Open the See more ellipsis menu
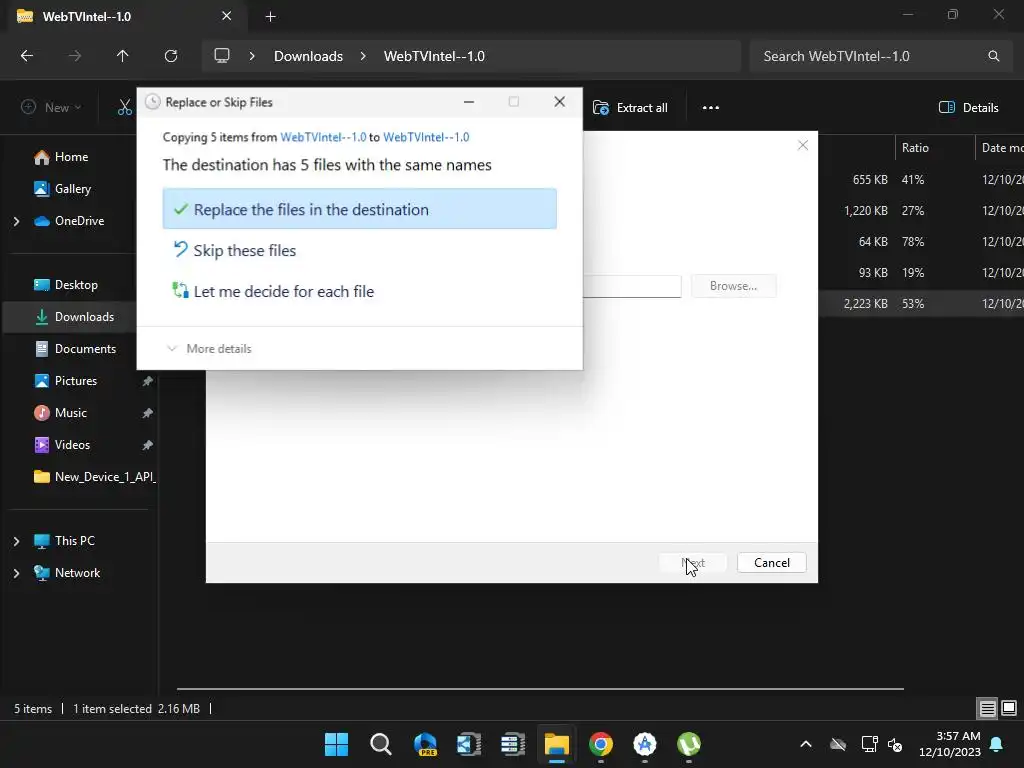Viewport: 1024px width, 768px height. tap(711, 108)
